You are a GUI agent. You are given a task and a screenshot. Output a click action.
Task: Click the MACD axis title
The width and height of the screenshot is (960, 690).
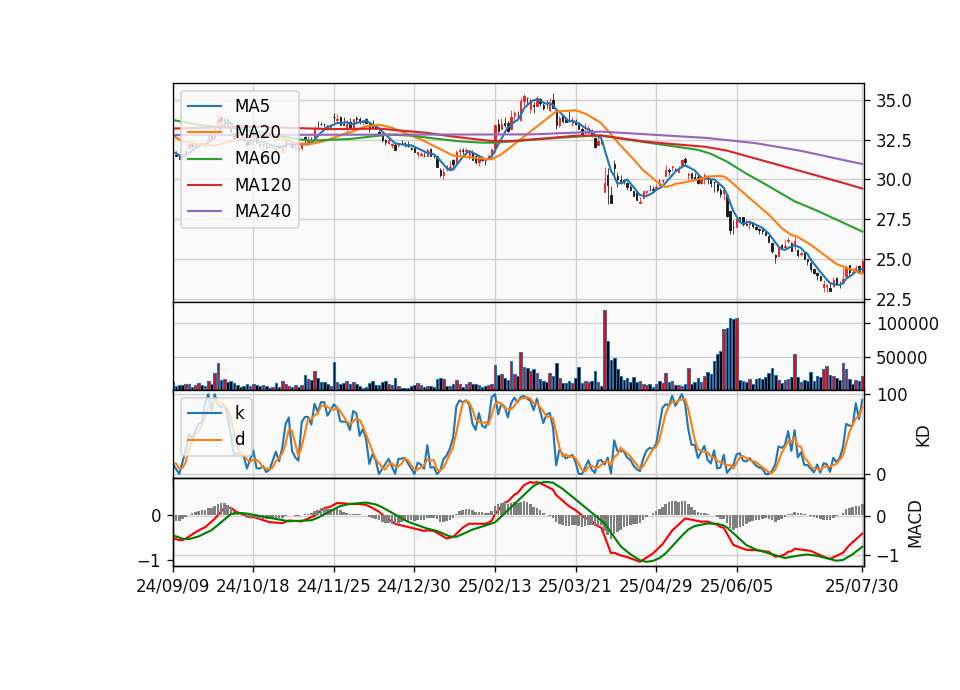(x=915, y=524)
